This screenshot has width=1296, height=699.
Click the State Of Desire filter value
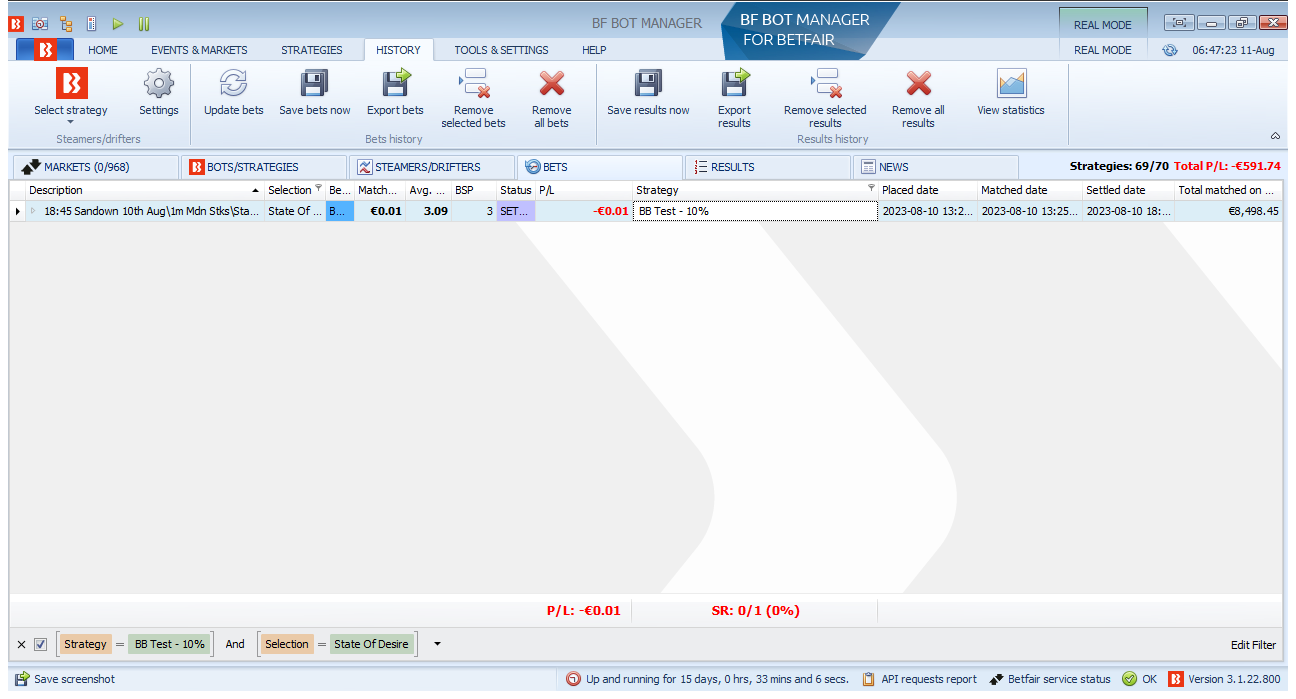tap(372, 644)
